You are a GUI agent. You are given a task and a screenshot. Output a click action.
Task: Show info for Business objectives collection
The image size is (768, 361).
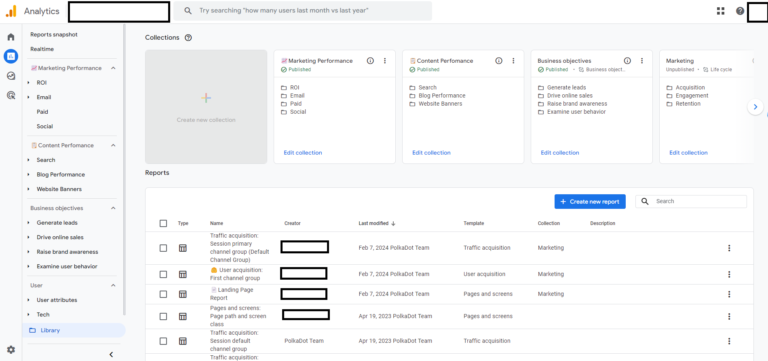[627, 61]
